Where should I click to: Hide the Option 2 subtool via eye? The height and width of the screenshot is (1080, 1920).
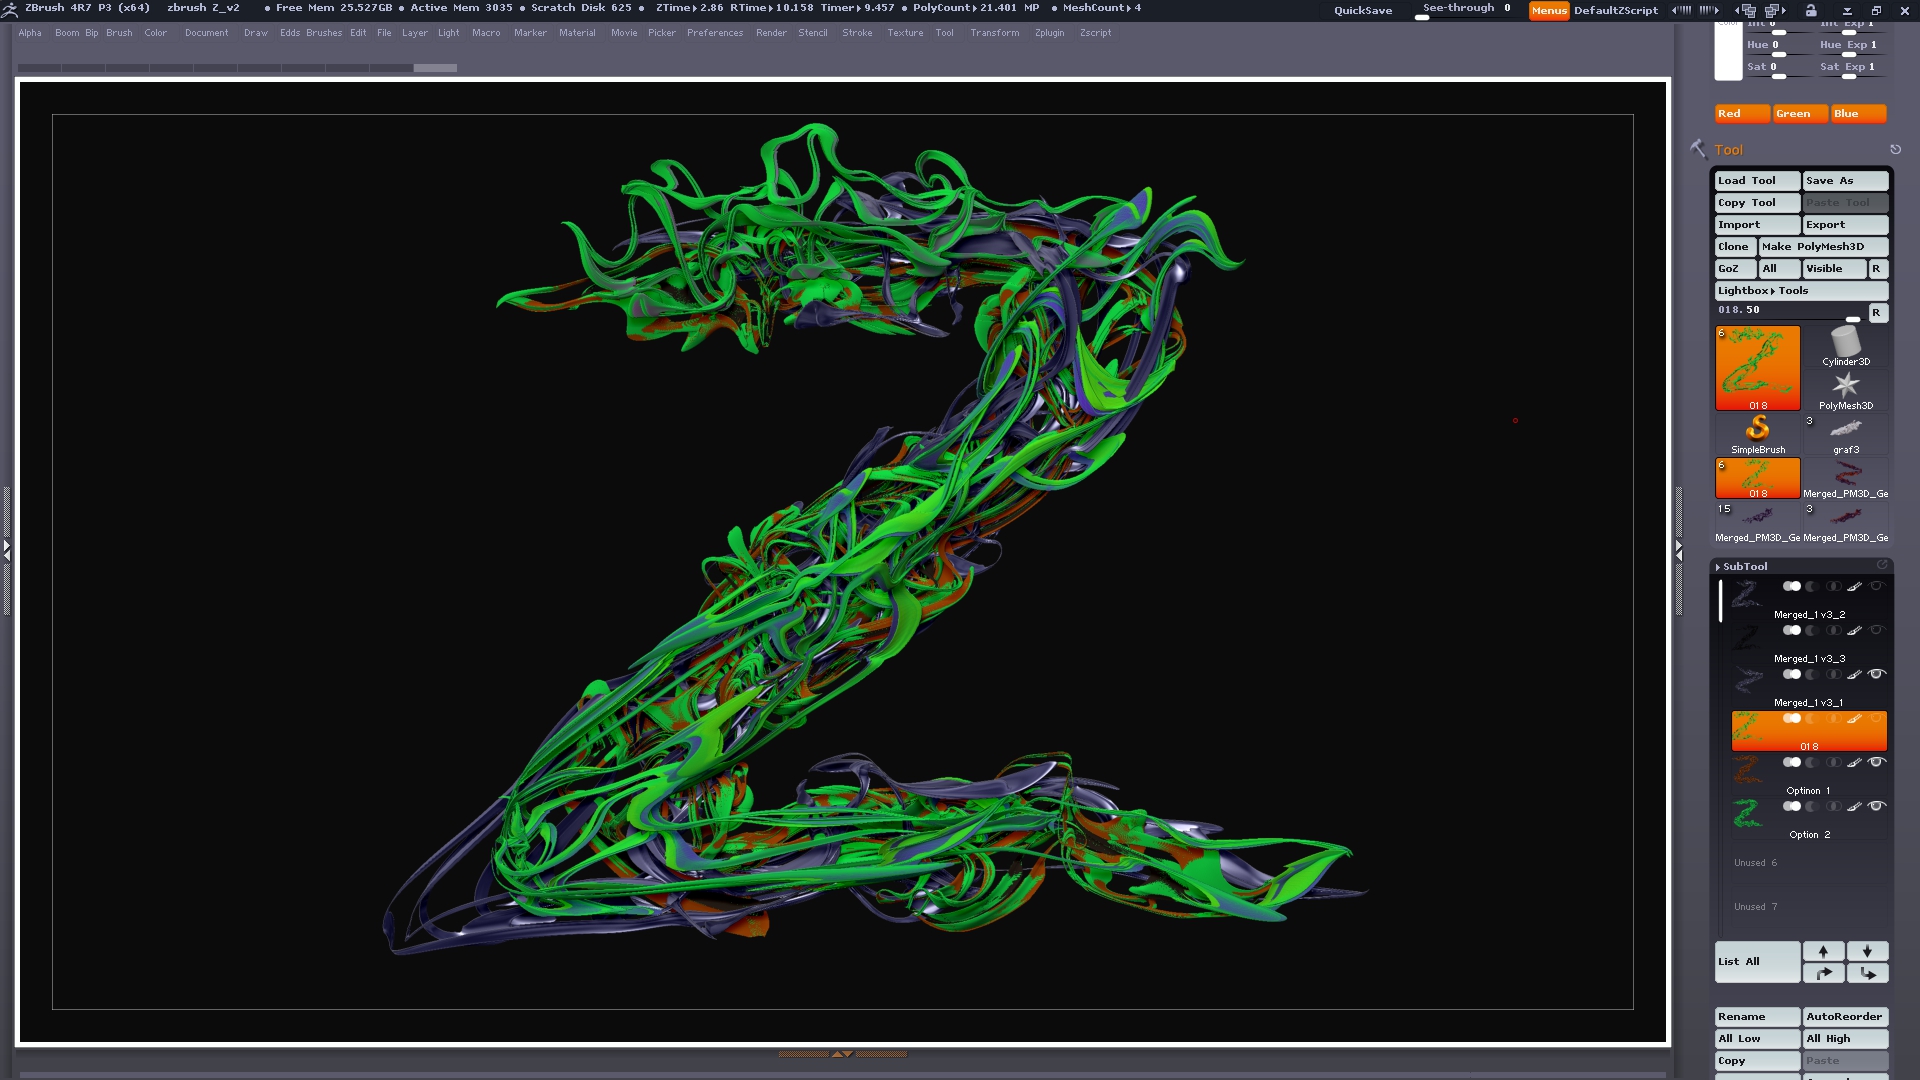click(x=1877, y=806)
